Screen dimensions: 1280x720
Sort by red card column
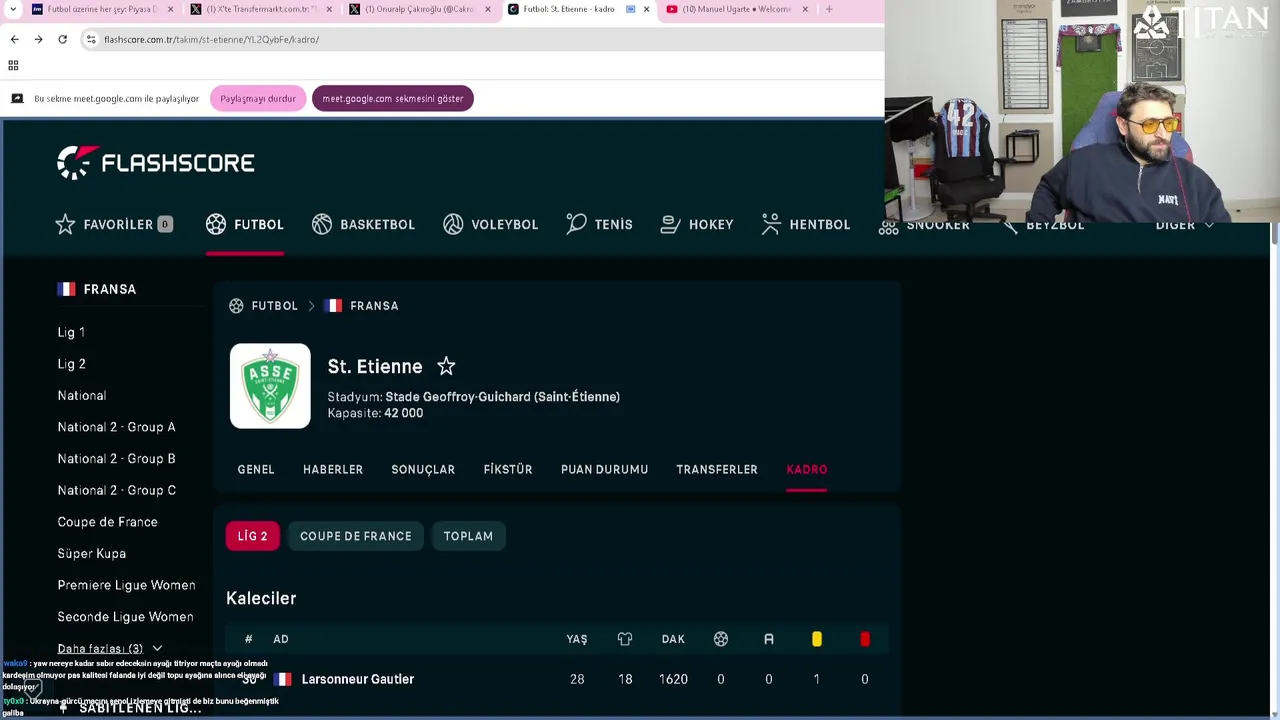click(x=865, y=639)
